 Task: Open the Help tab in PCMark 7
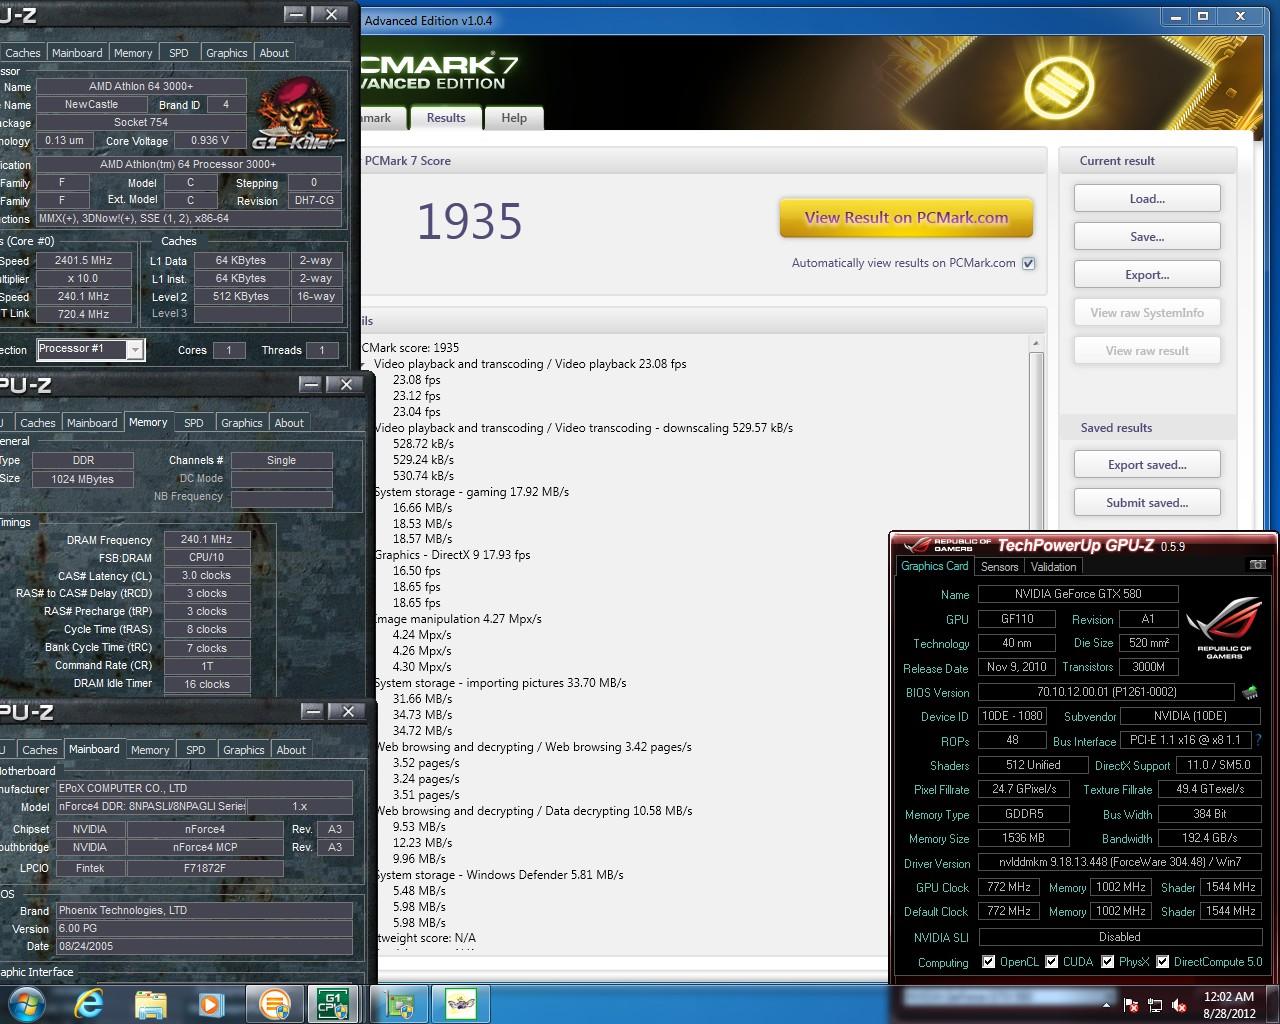514,118
